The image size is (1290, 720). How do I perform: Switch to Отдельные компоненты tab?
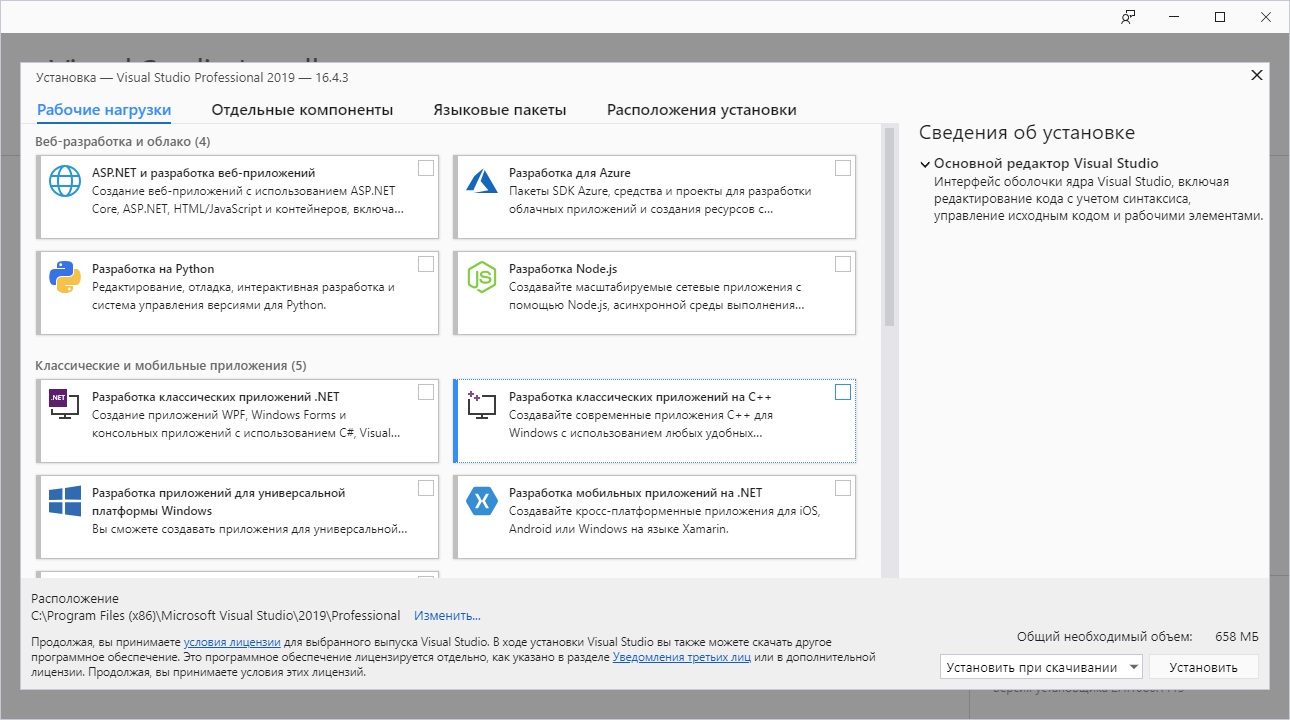point(302,110)
